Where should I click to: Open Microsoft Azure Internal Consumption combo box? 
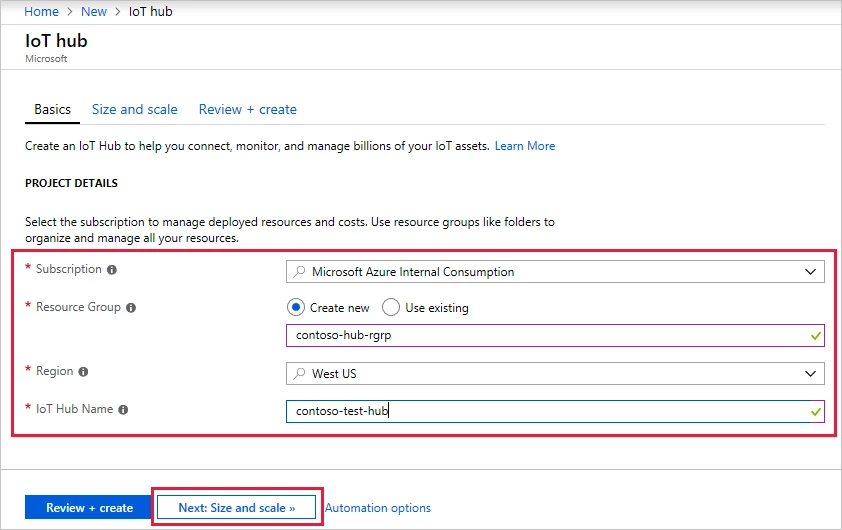click(x=555, y=272)
